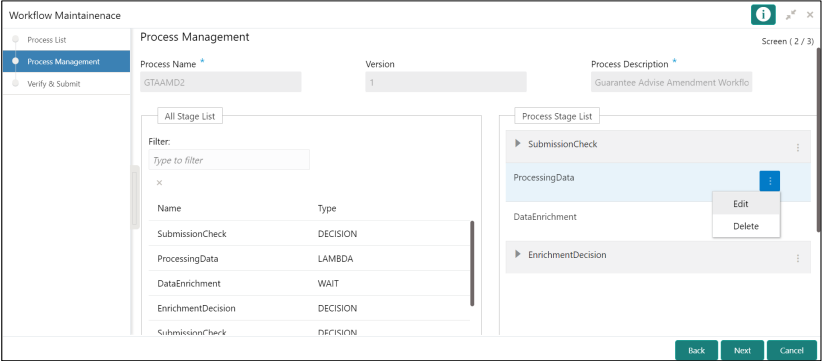Select ProcessingData row in All Stage List

click(309, 258)
